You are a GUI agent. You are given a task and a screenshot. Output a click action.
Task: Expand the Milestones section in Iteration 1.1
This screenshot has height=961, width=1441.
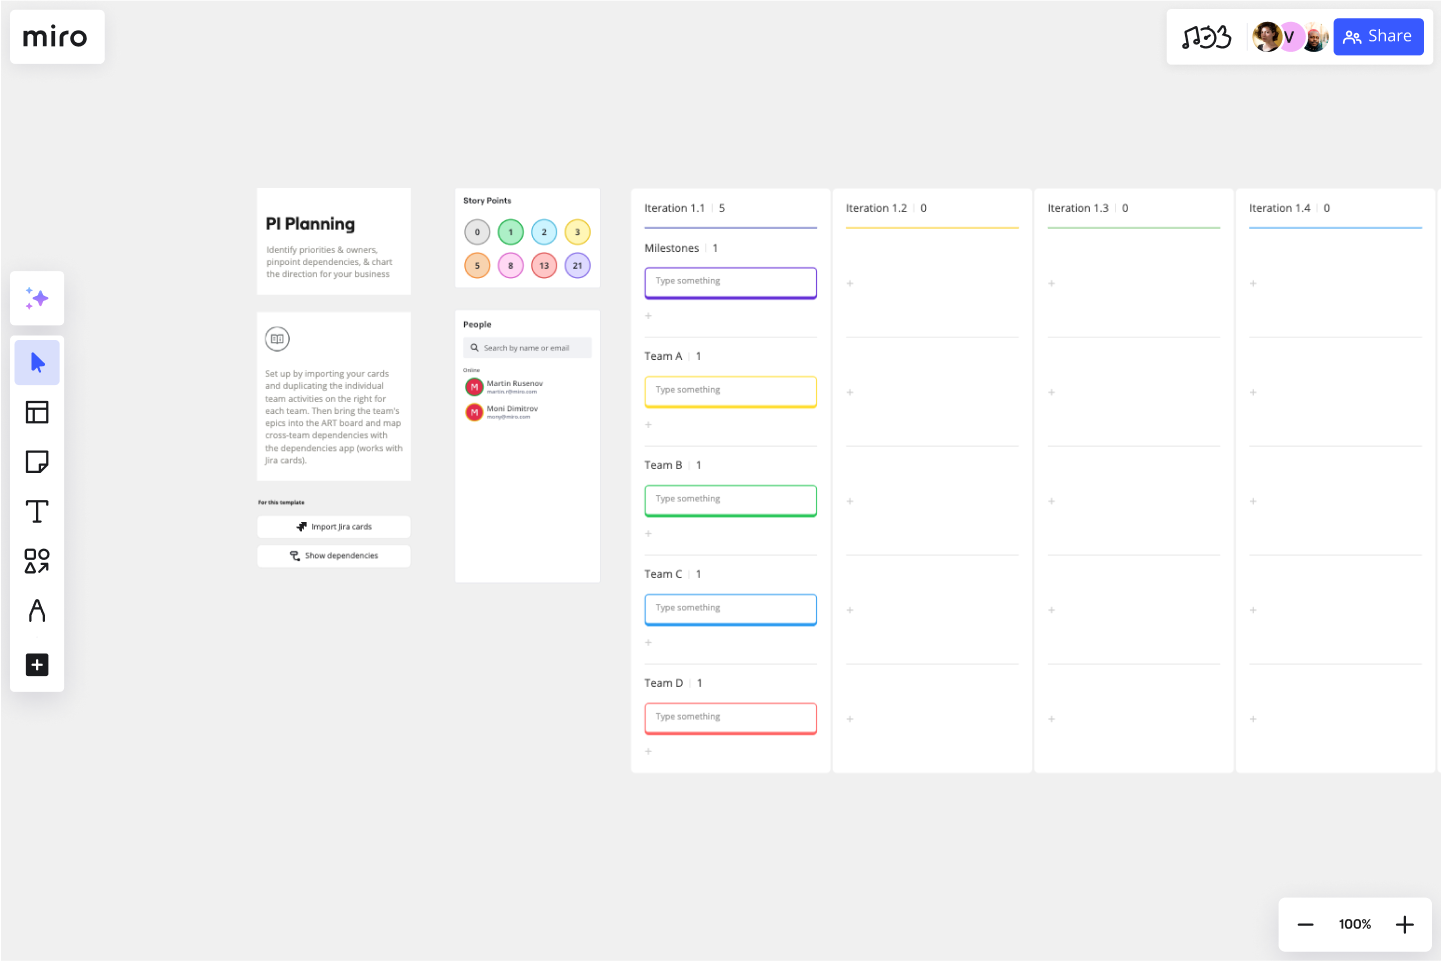coord(672,247)
